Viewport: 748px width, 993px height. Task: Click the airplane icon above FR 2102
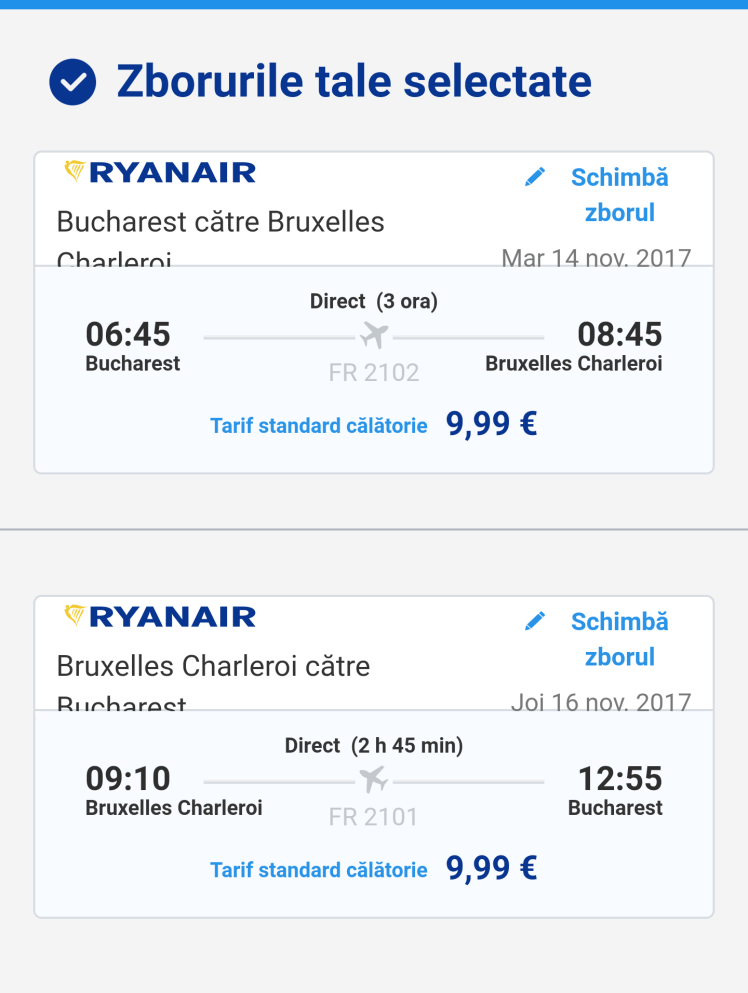[x=374, y=335]
